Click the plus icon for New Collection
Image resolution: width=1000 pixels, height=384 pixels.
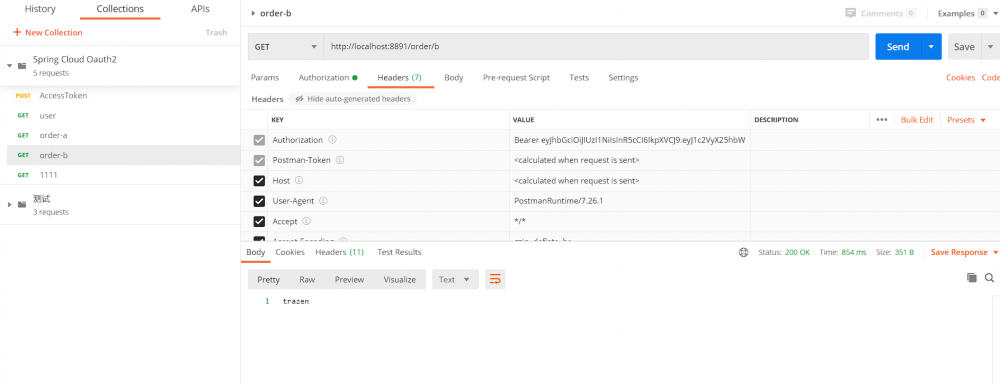[17, 33]
